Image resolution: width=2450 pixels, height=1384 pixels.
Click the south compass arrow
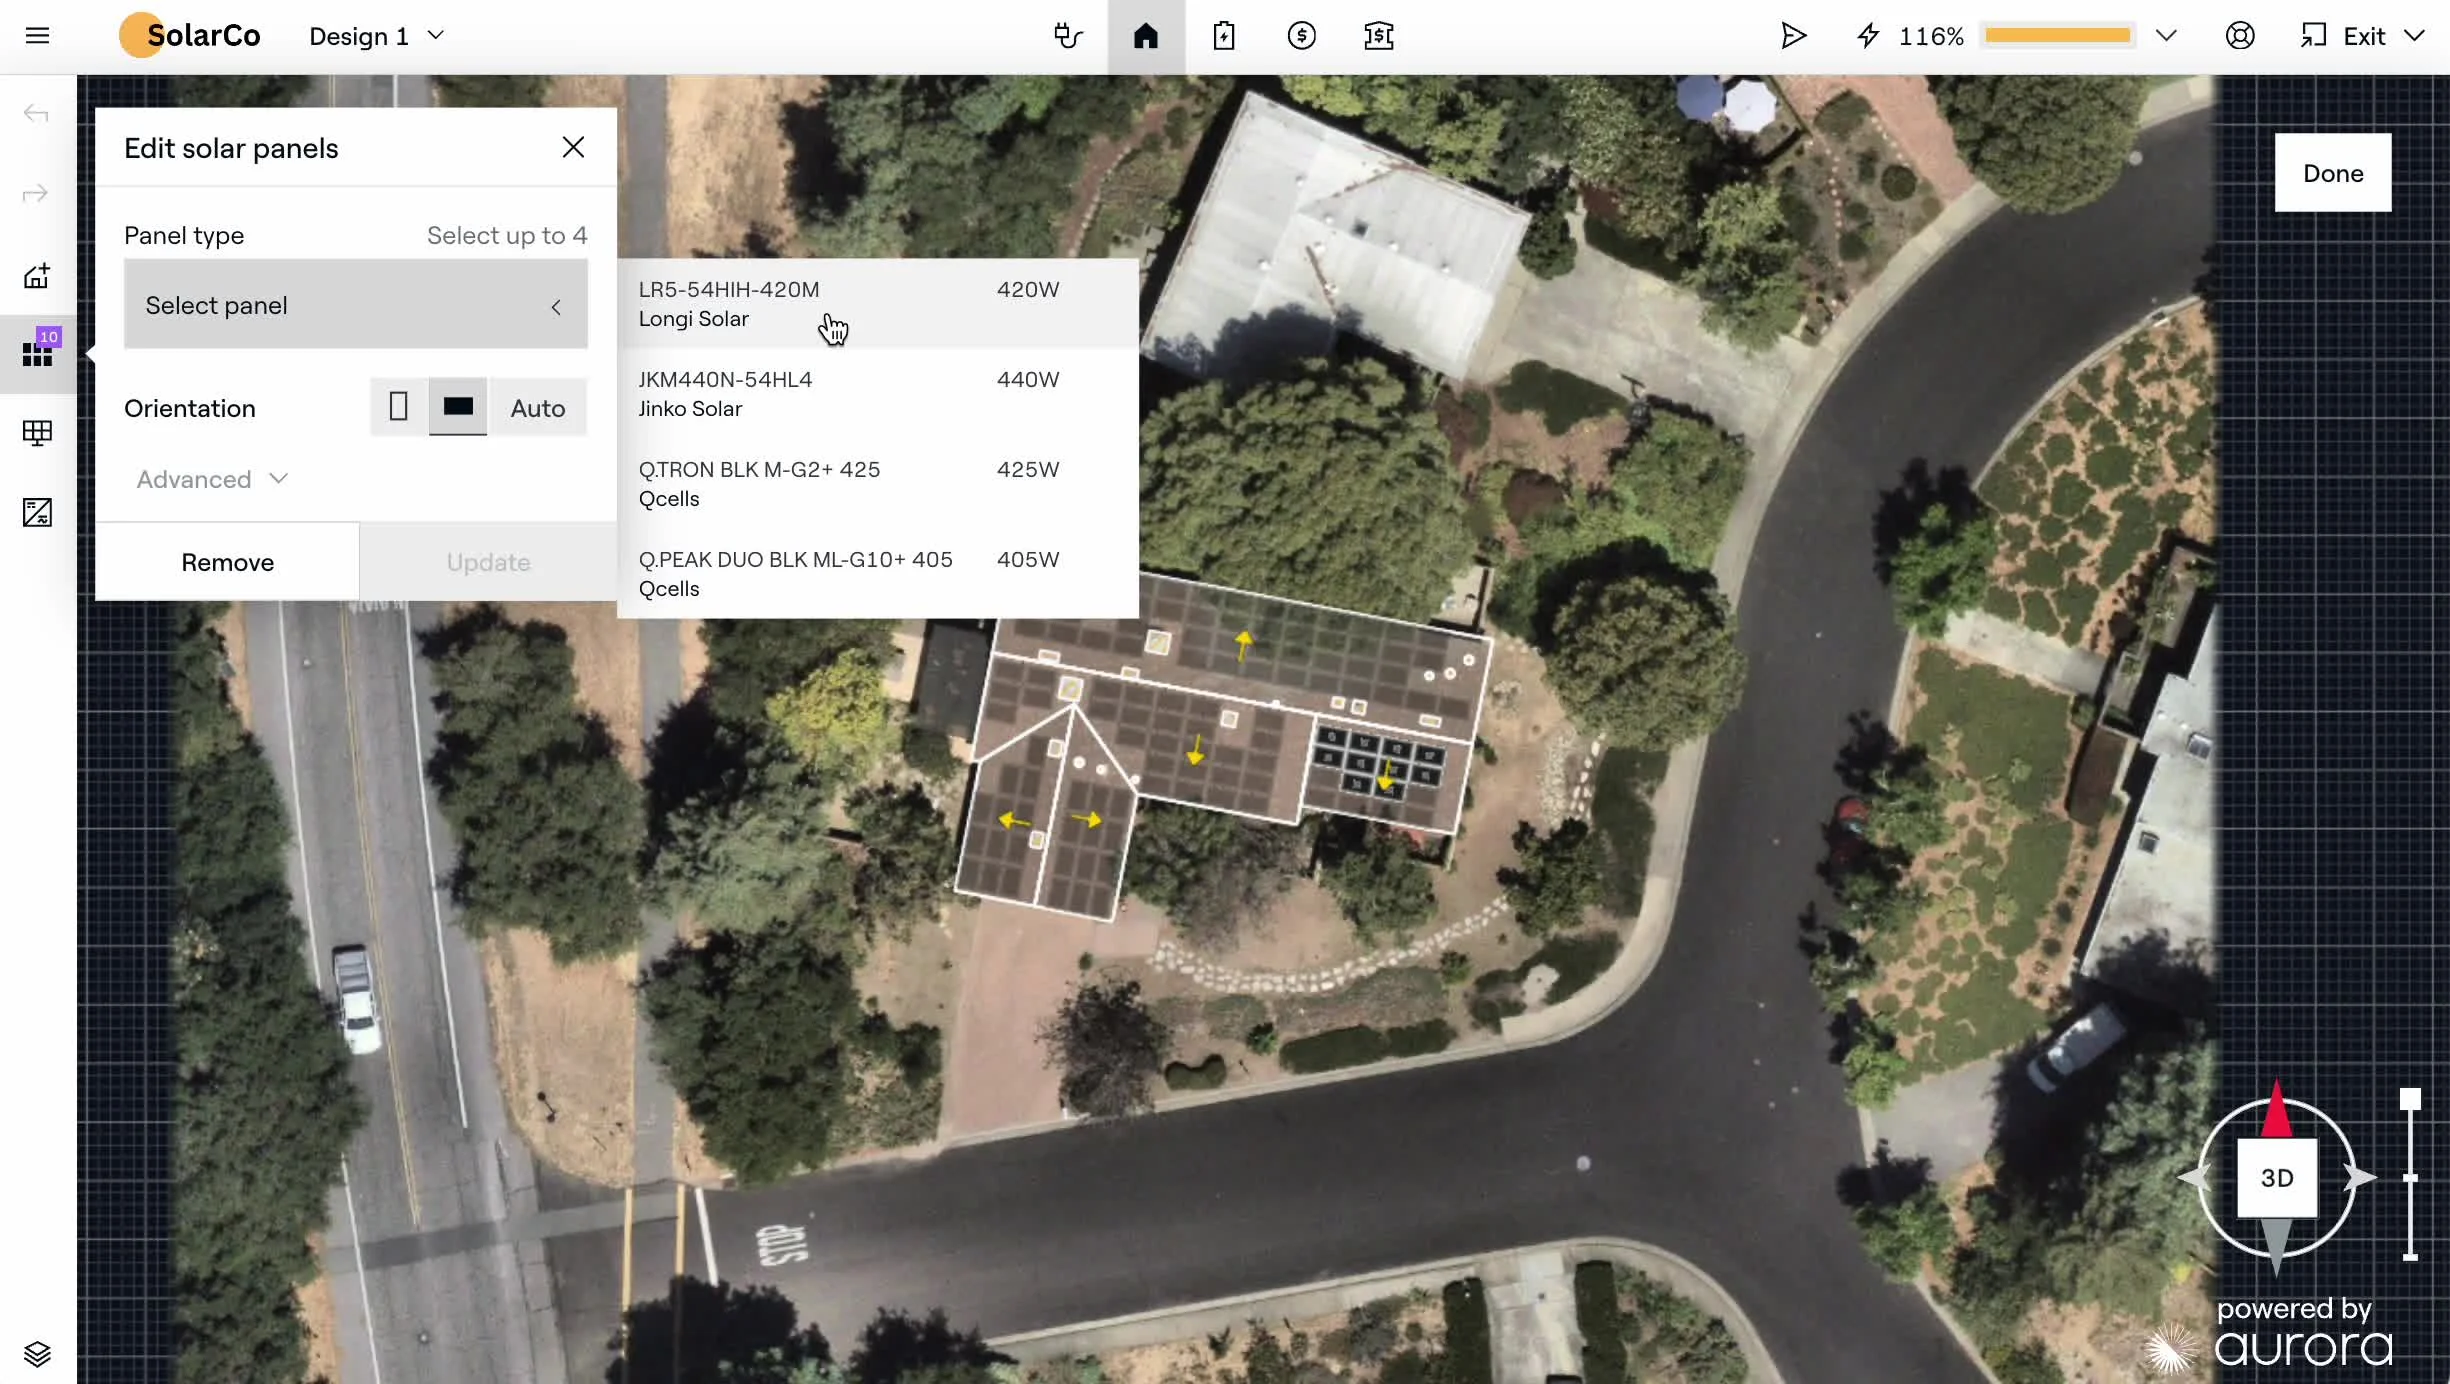tap(2277, 1247)
